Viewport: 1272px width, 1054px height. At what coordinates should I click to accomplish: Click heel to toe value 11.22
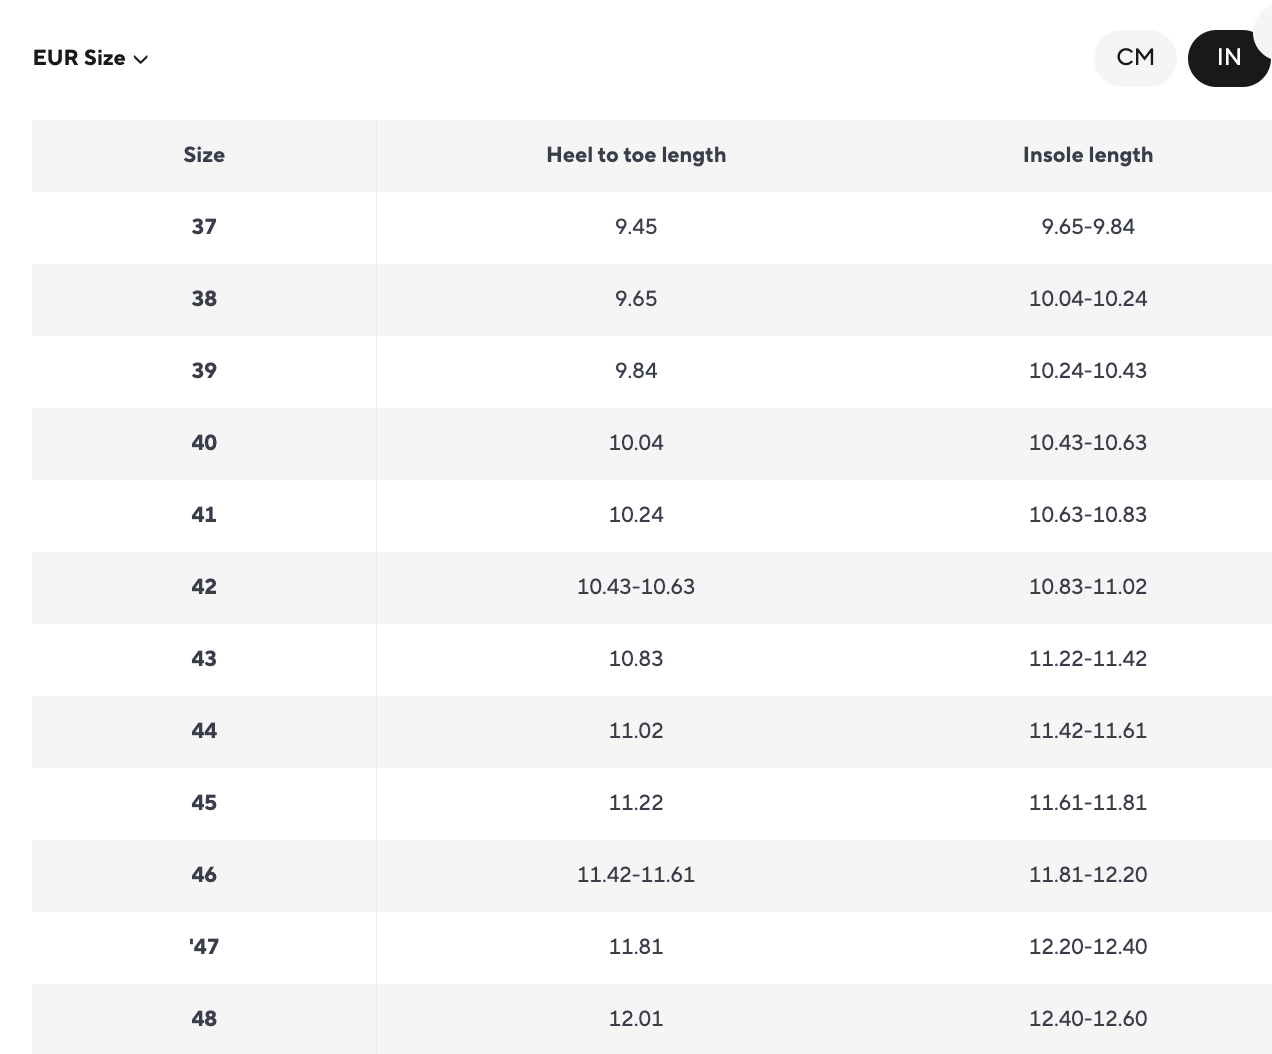pos(636,803)
